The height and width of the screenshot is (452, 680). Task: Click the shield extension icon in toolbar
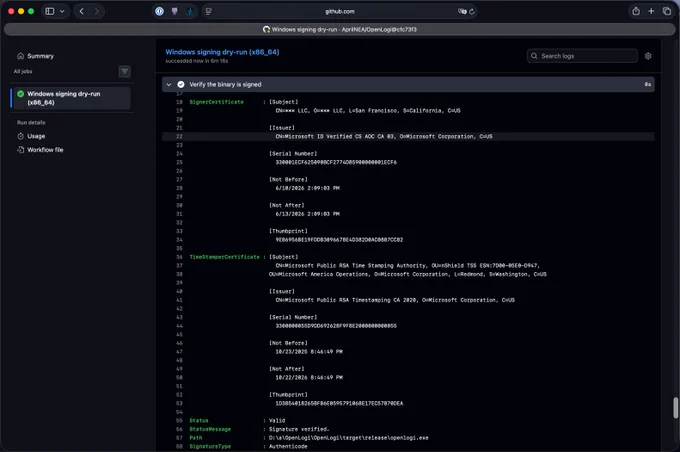(174, 11)
